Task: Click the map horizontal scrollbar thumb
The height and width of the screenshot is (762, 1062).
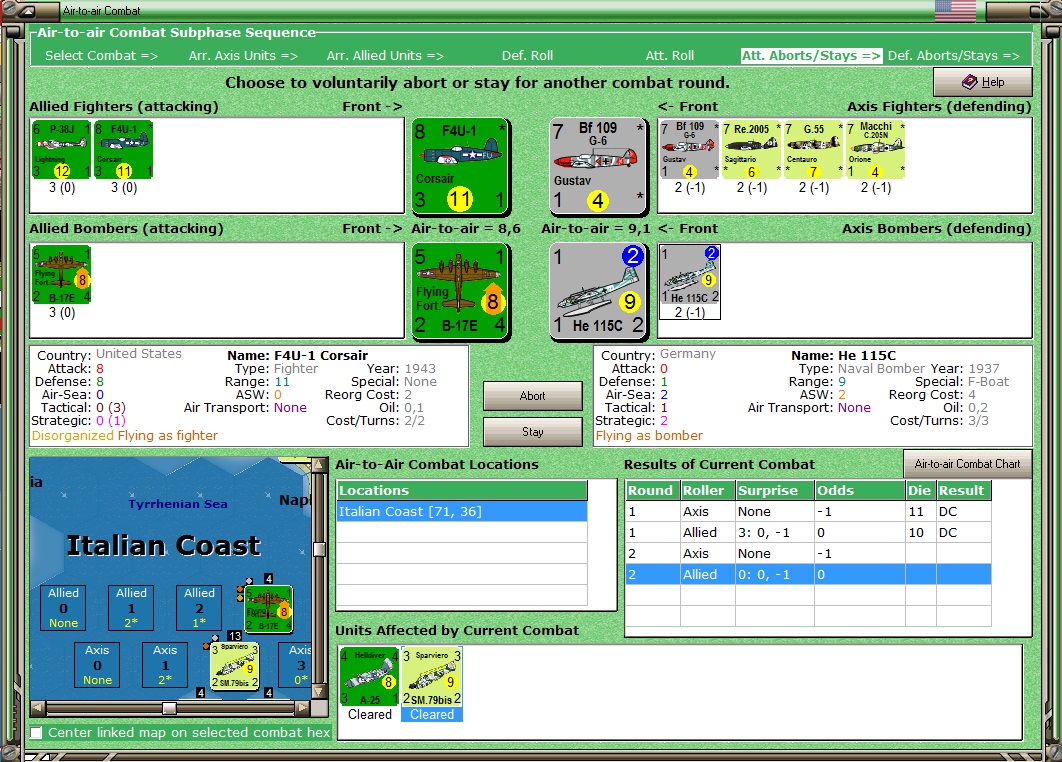Action: tap(169, 708)
